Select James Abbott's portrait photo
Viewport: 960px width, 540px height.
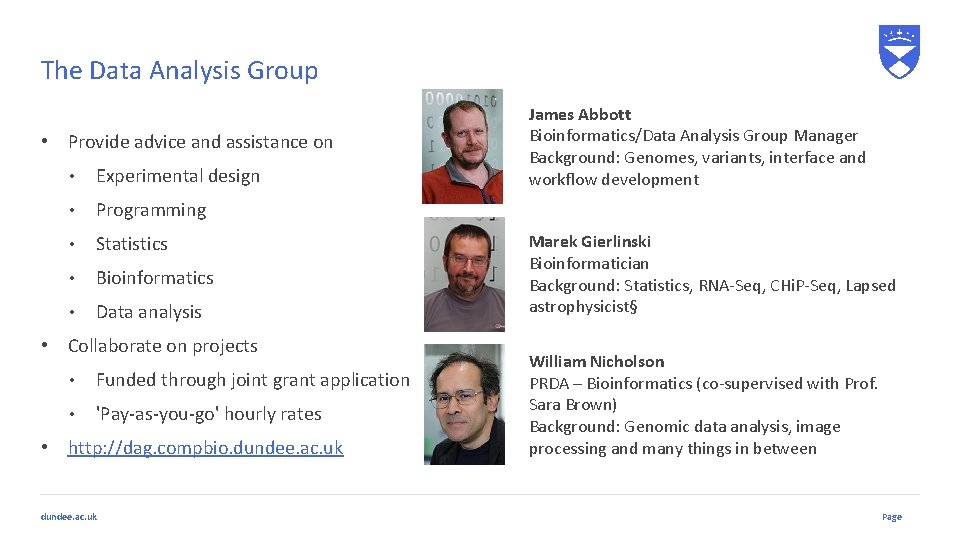click(x=462, y=146)
